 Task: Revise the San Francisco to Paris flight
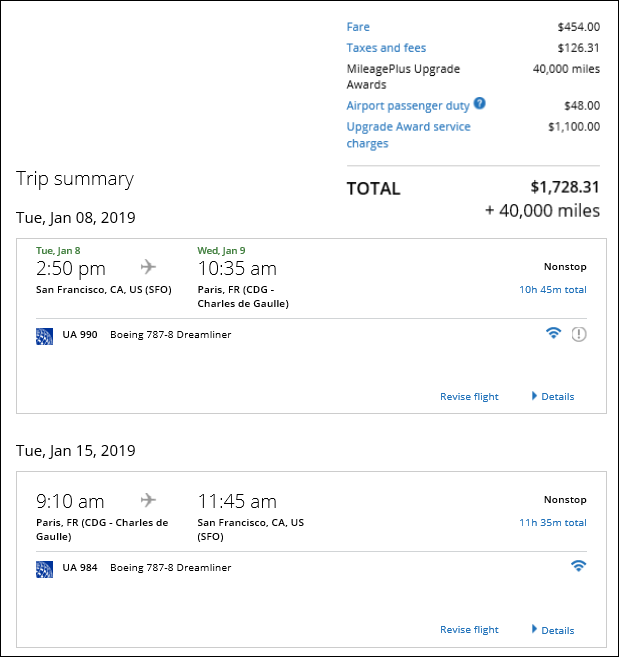469,396
